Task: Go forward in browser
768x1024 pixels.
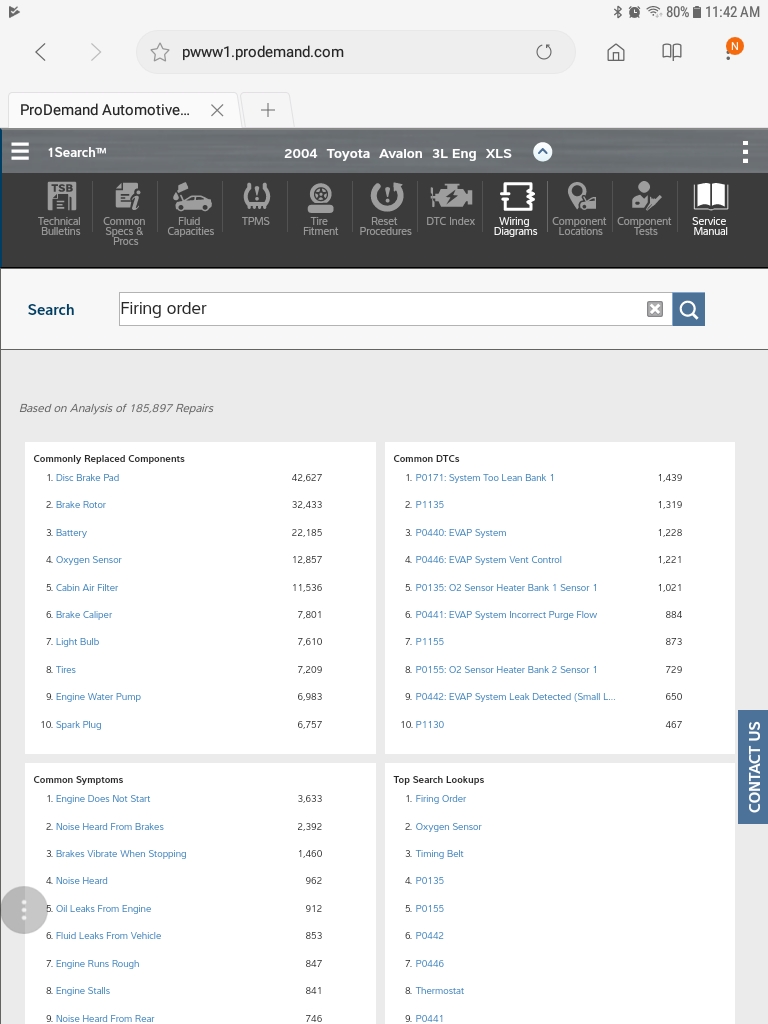Action: coord(95,52)
